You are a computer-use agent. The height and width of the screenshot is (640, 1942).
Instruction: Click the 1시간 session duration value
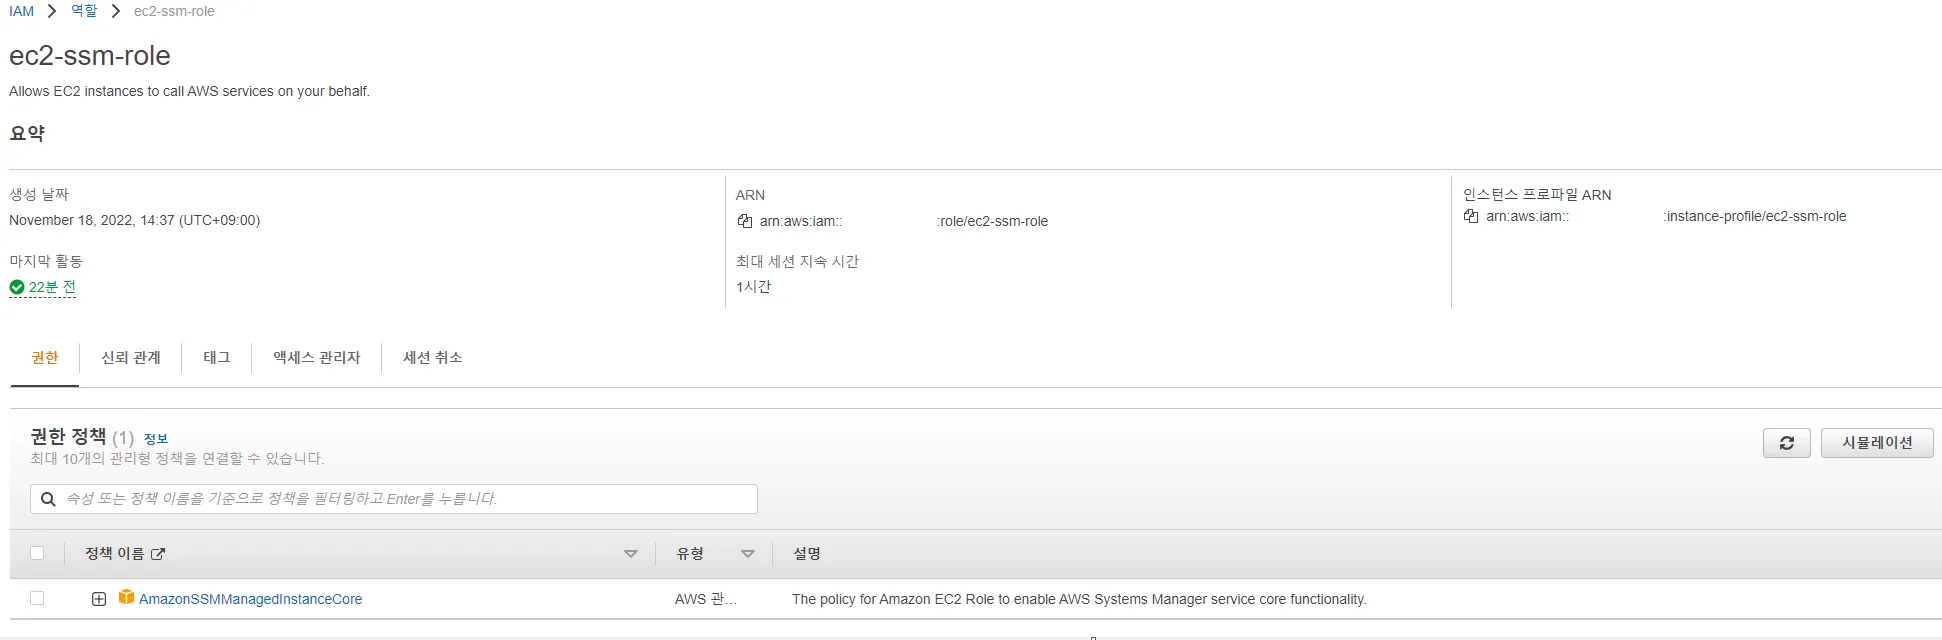[x=754, y=287]
